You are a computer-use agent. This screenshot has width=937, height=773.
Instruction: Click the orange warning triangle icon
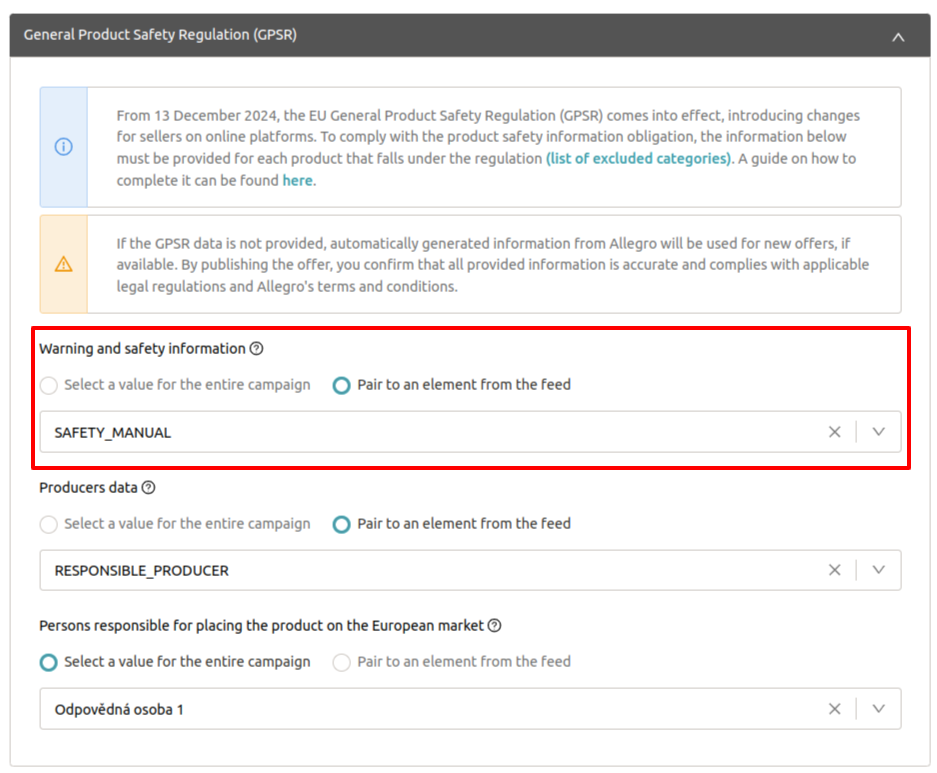click(64, 264)
